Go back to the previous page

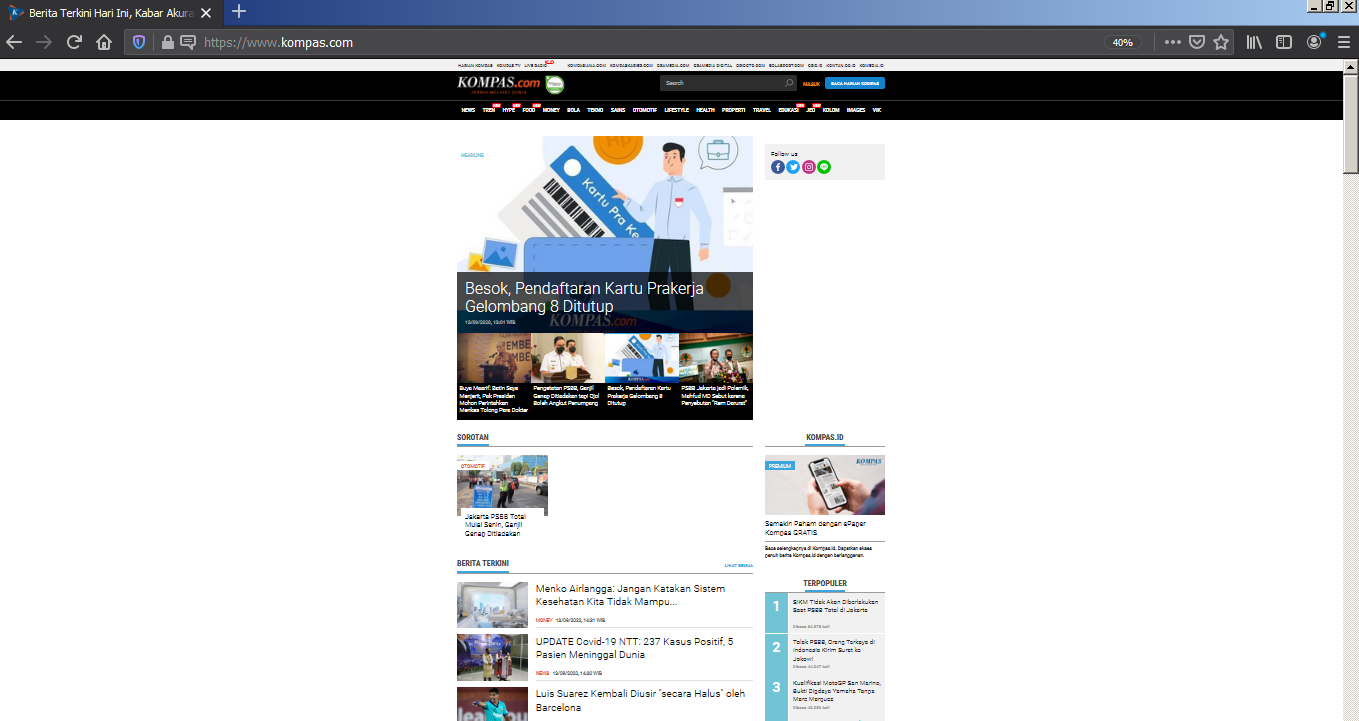[x=14, y=42]
